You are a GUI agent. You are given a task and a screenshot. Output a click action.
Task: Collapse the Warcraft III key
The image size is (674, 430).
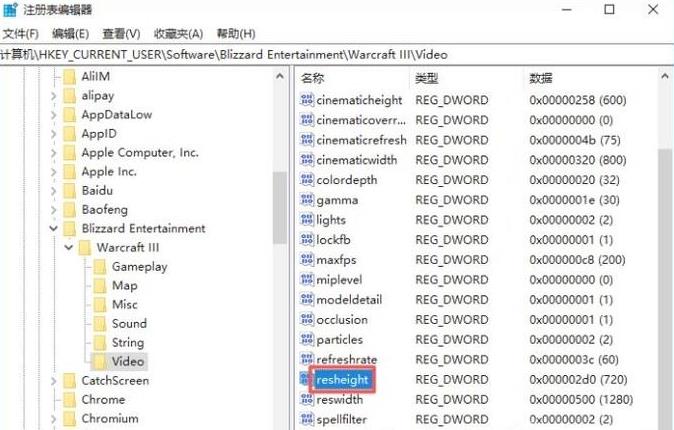69,247
